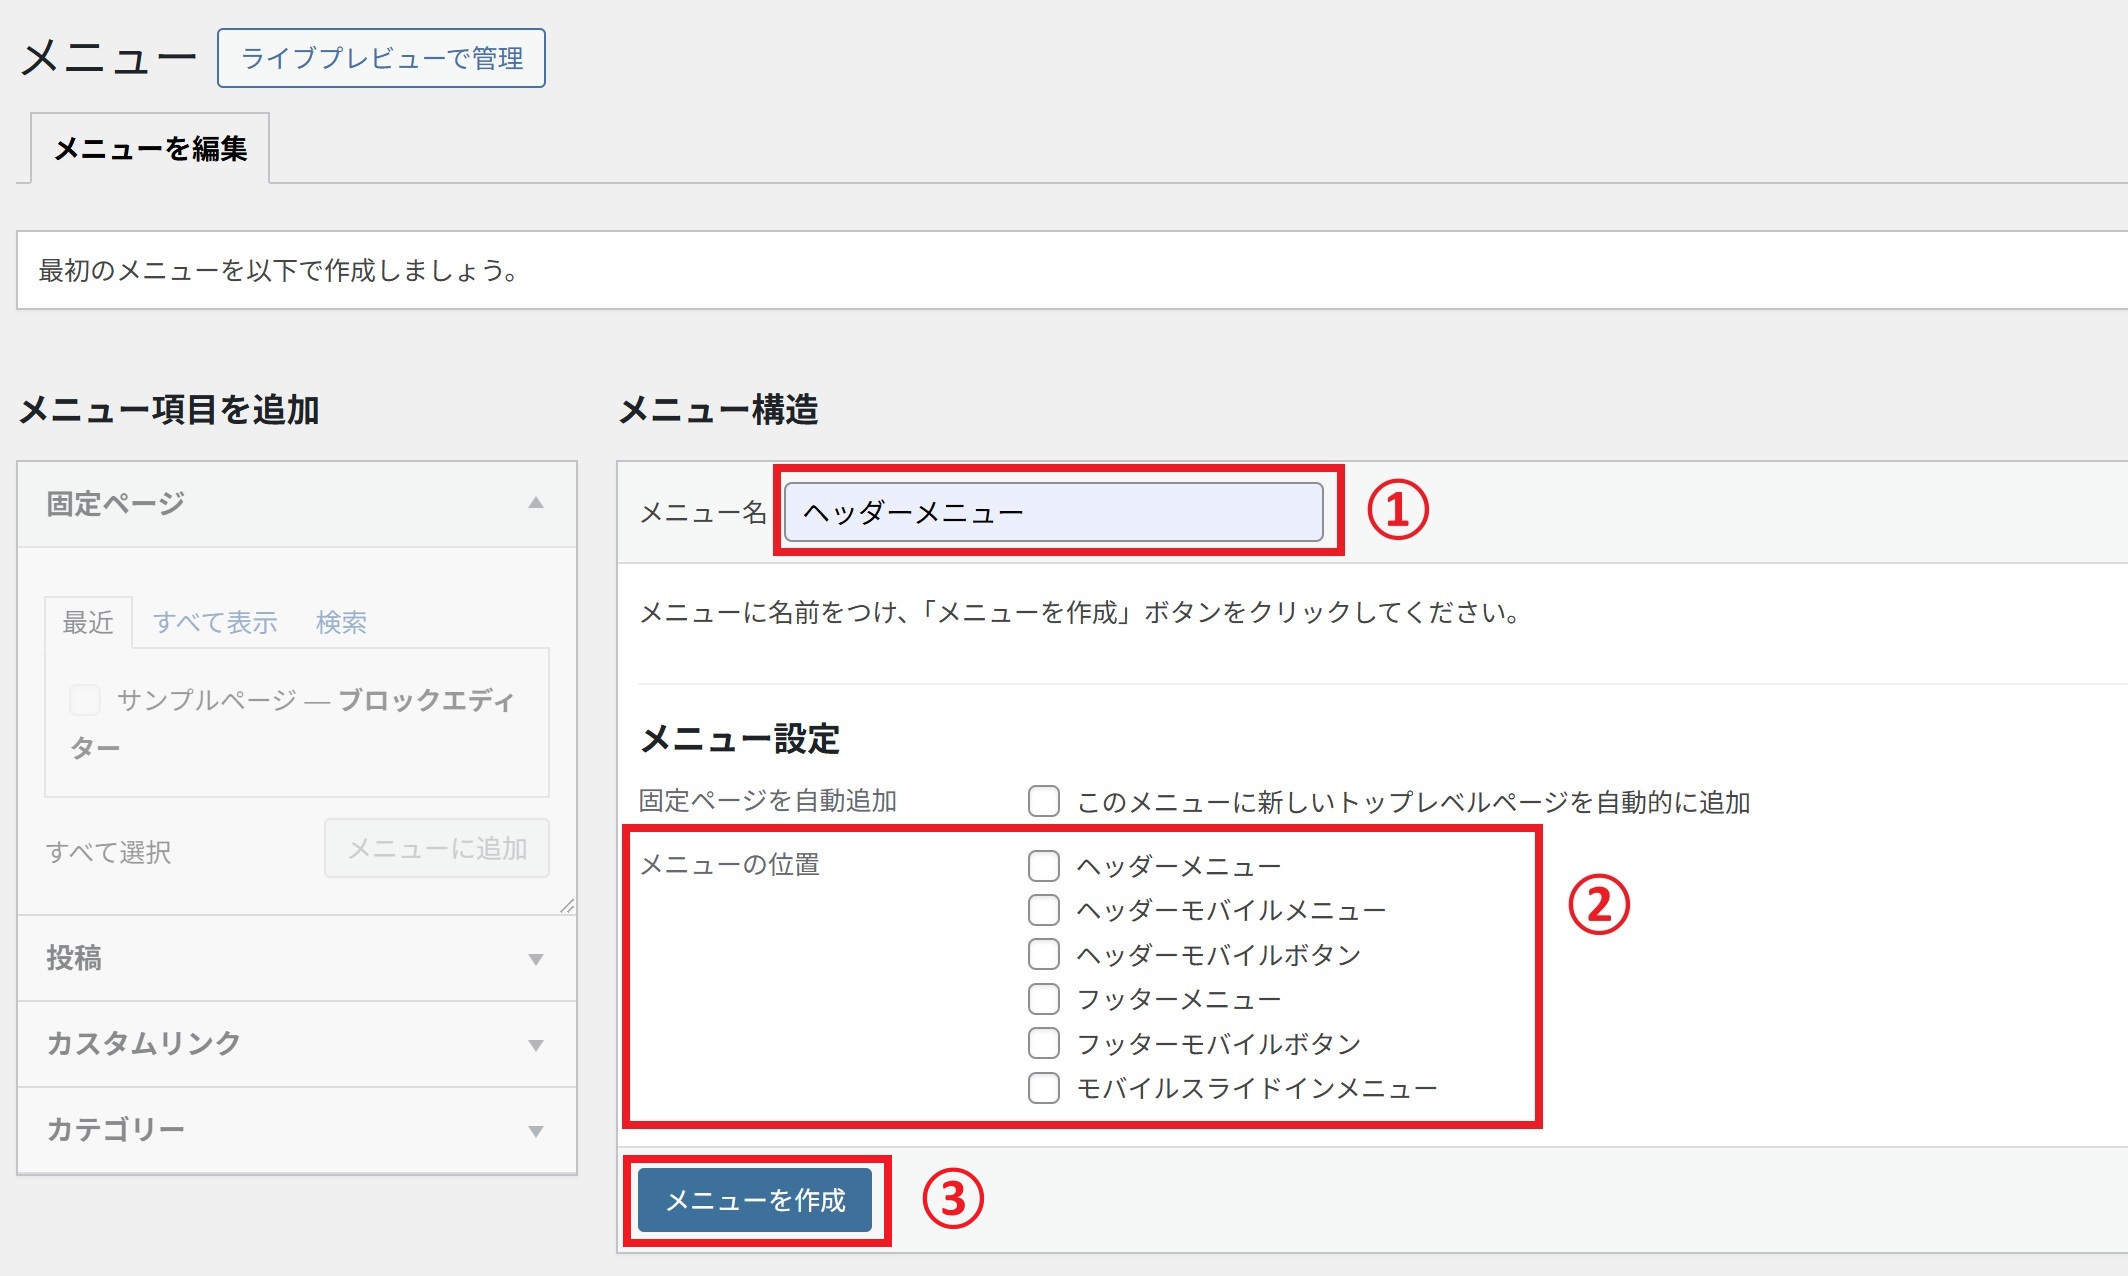Tick the ヘッダーモバイルメニュー location checkbox
Viewport: 2128px width, 1276px height.
click(x=1044, y=910)
